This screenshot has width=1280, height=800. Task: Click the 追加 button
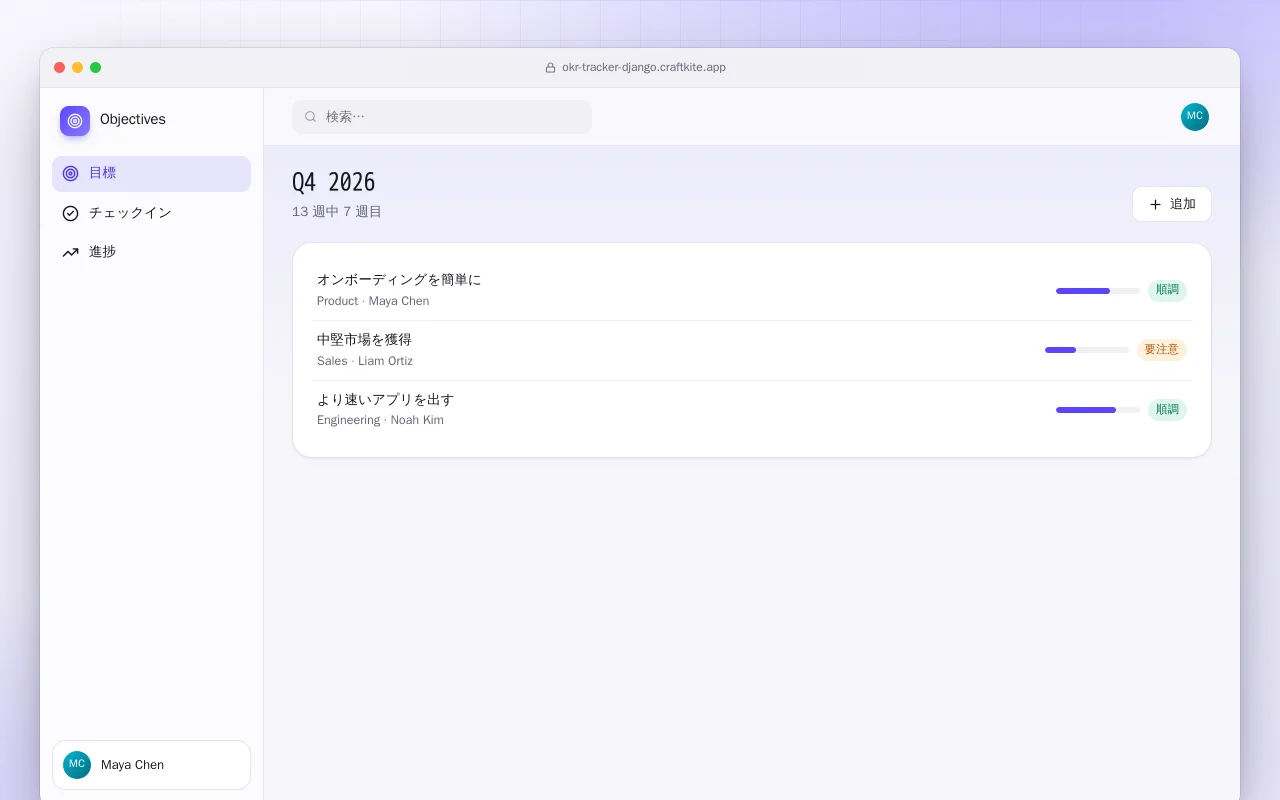(1172, 204)
